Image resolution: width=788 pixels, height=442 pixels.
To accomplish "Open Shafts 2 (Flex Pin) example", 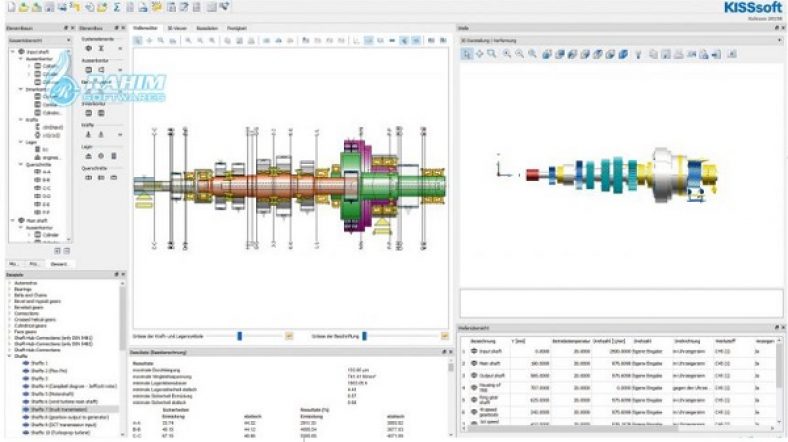I will (49, 371).
